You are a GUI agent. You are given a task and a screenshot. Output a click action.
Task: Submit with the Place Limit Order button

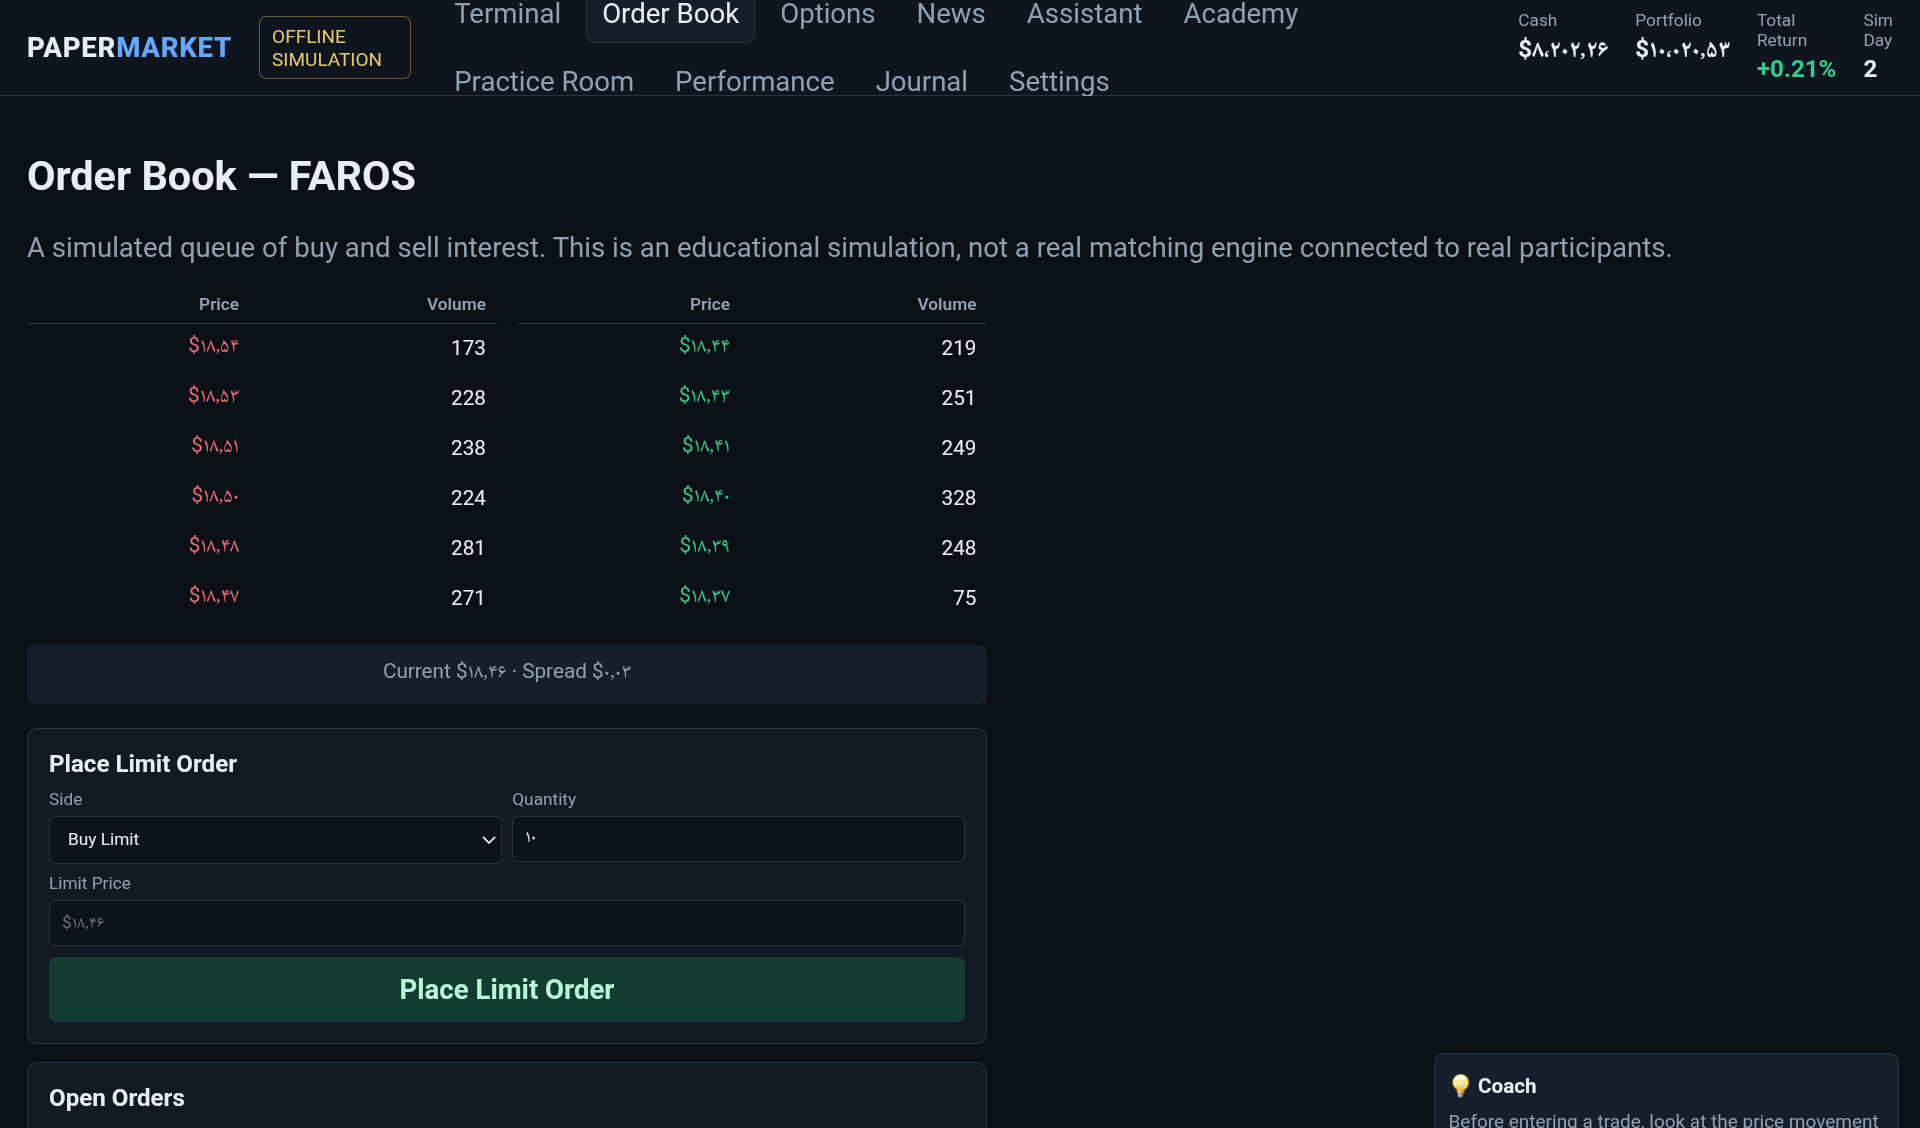click(507, 990)
